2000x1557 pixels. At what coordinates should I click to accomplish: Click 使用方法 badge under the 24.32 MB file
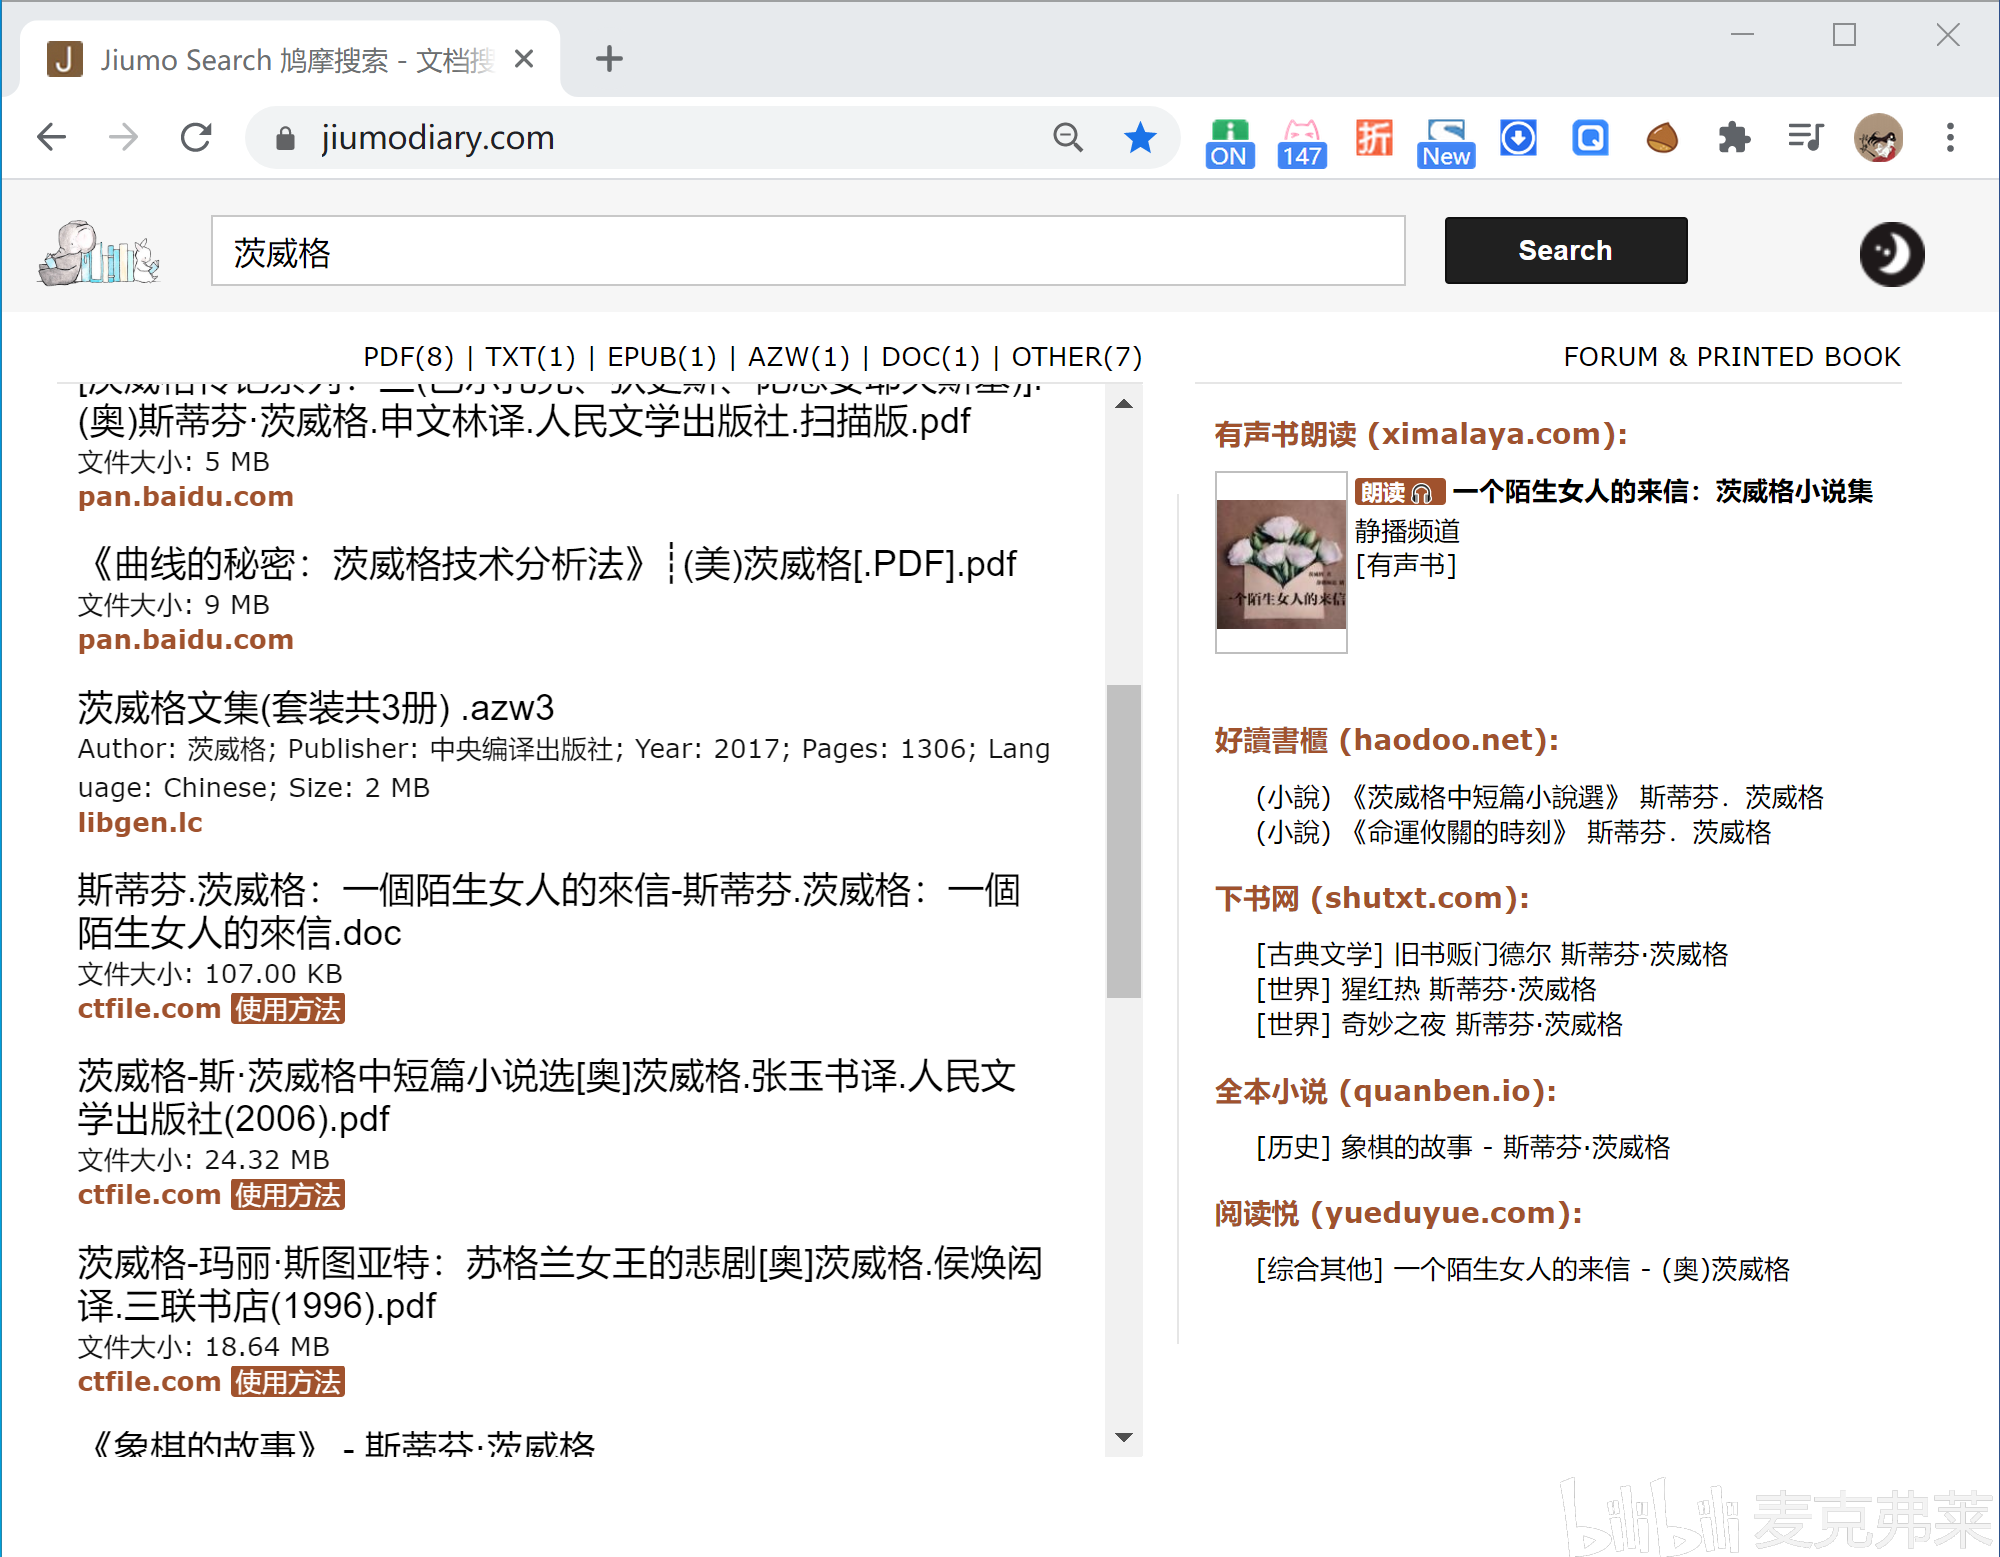coord(288,1195)
